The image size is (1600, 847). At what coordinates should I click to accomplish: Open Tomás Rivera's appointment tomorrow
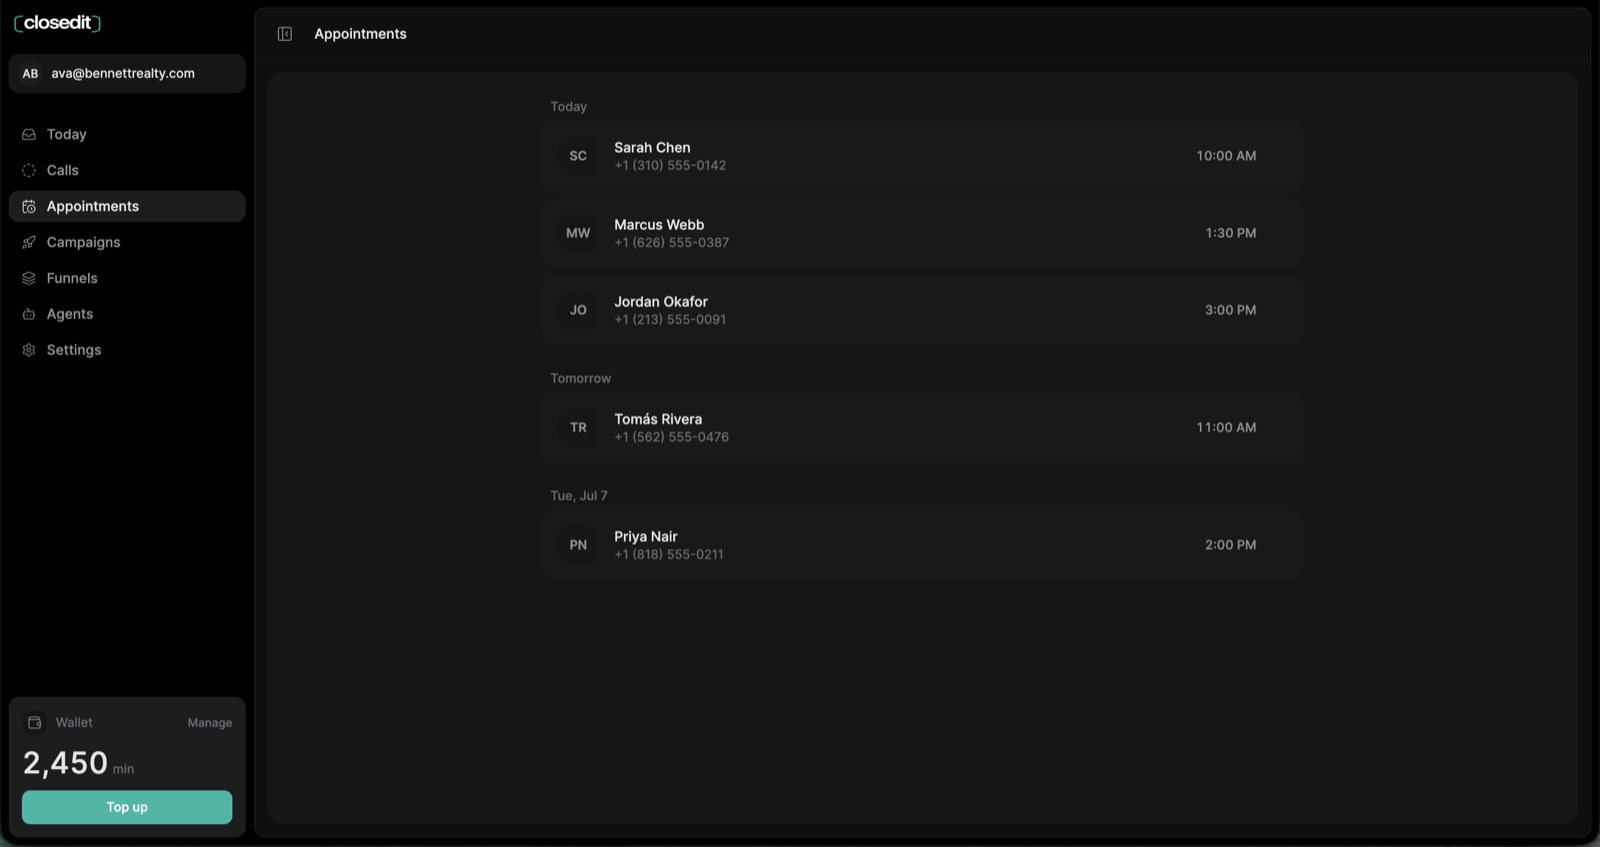(922, 427)
